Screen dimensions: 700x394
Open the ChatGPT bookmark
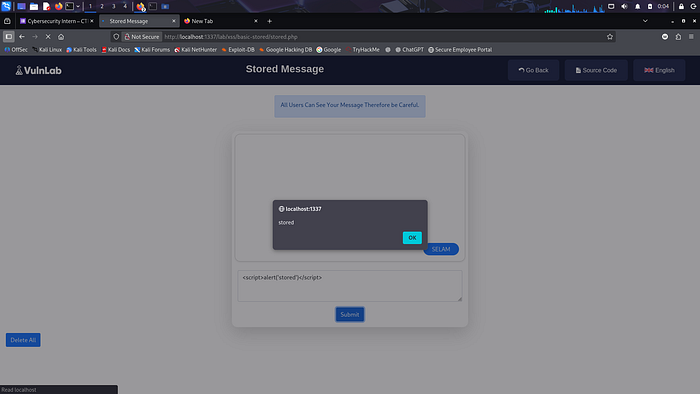(409, 50)
